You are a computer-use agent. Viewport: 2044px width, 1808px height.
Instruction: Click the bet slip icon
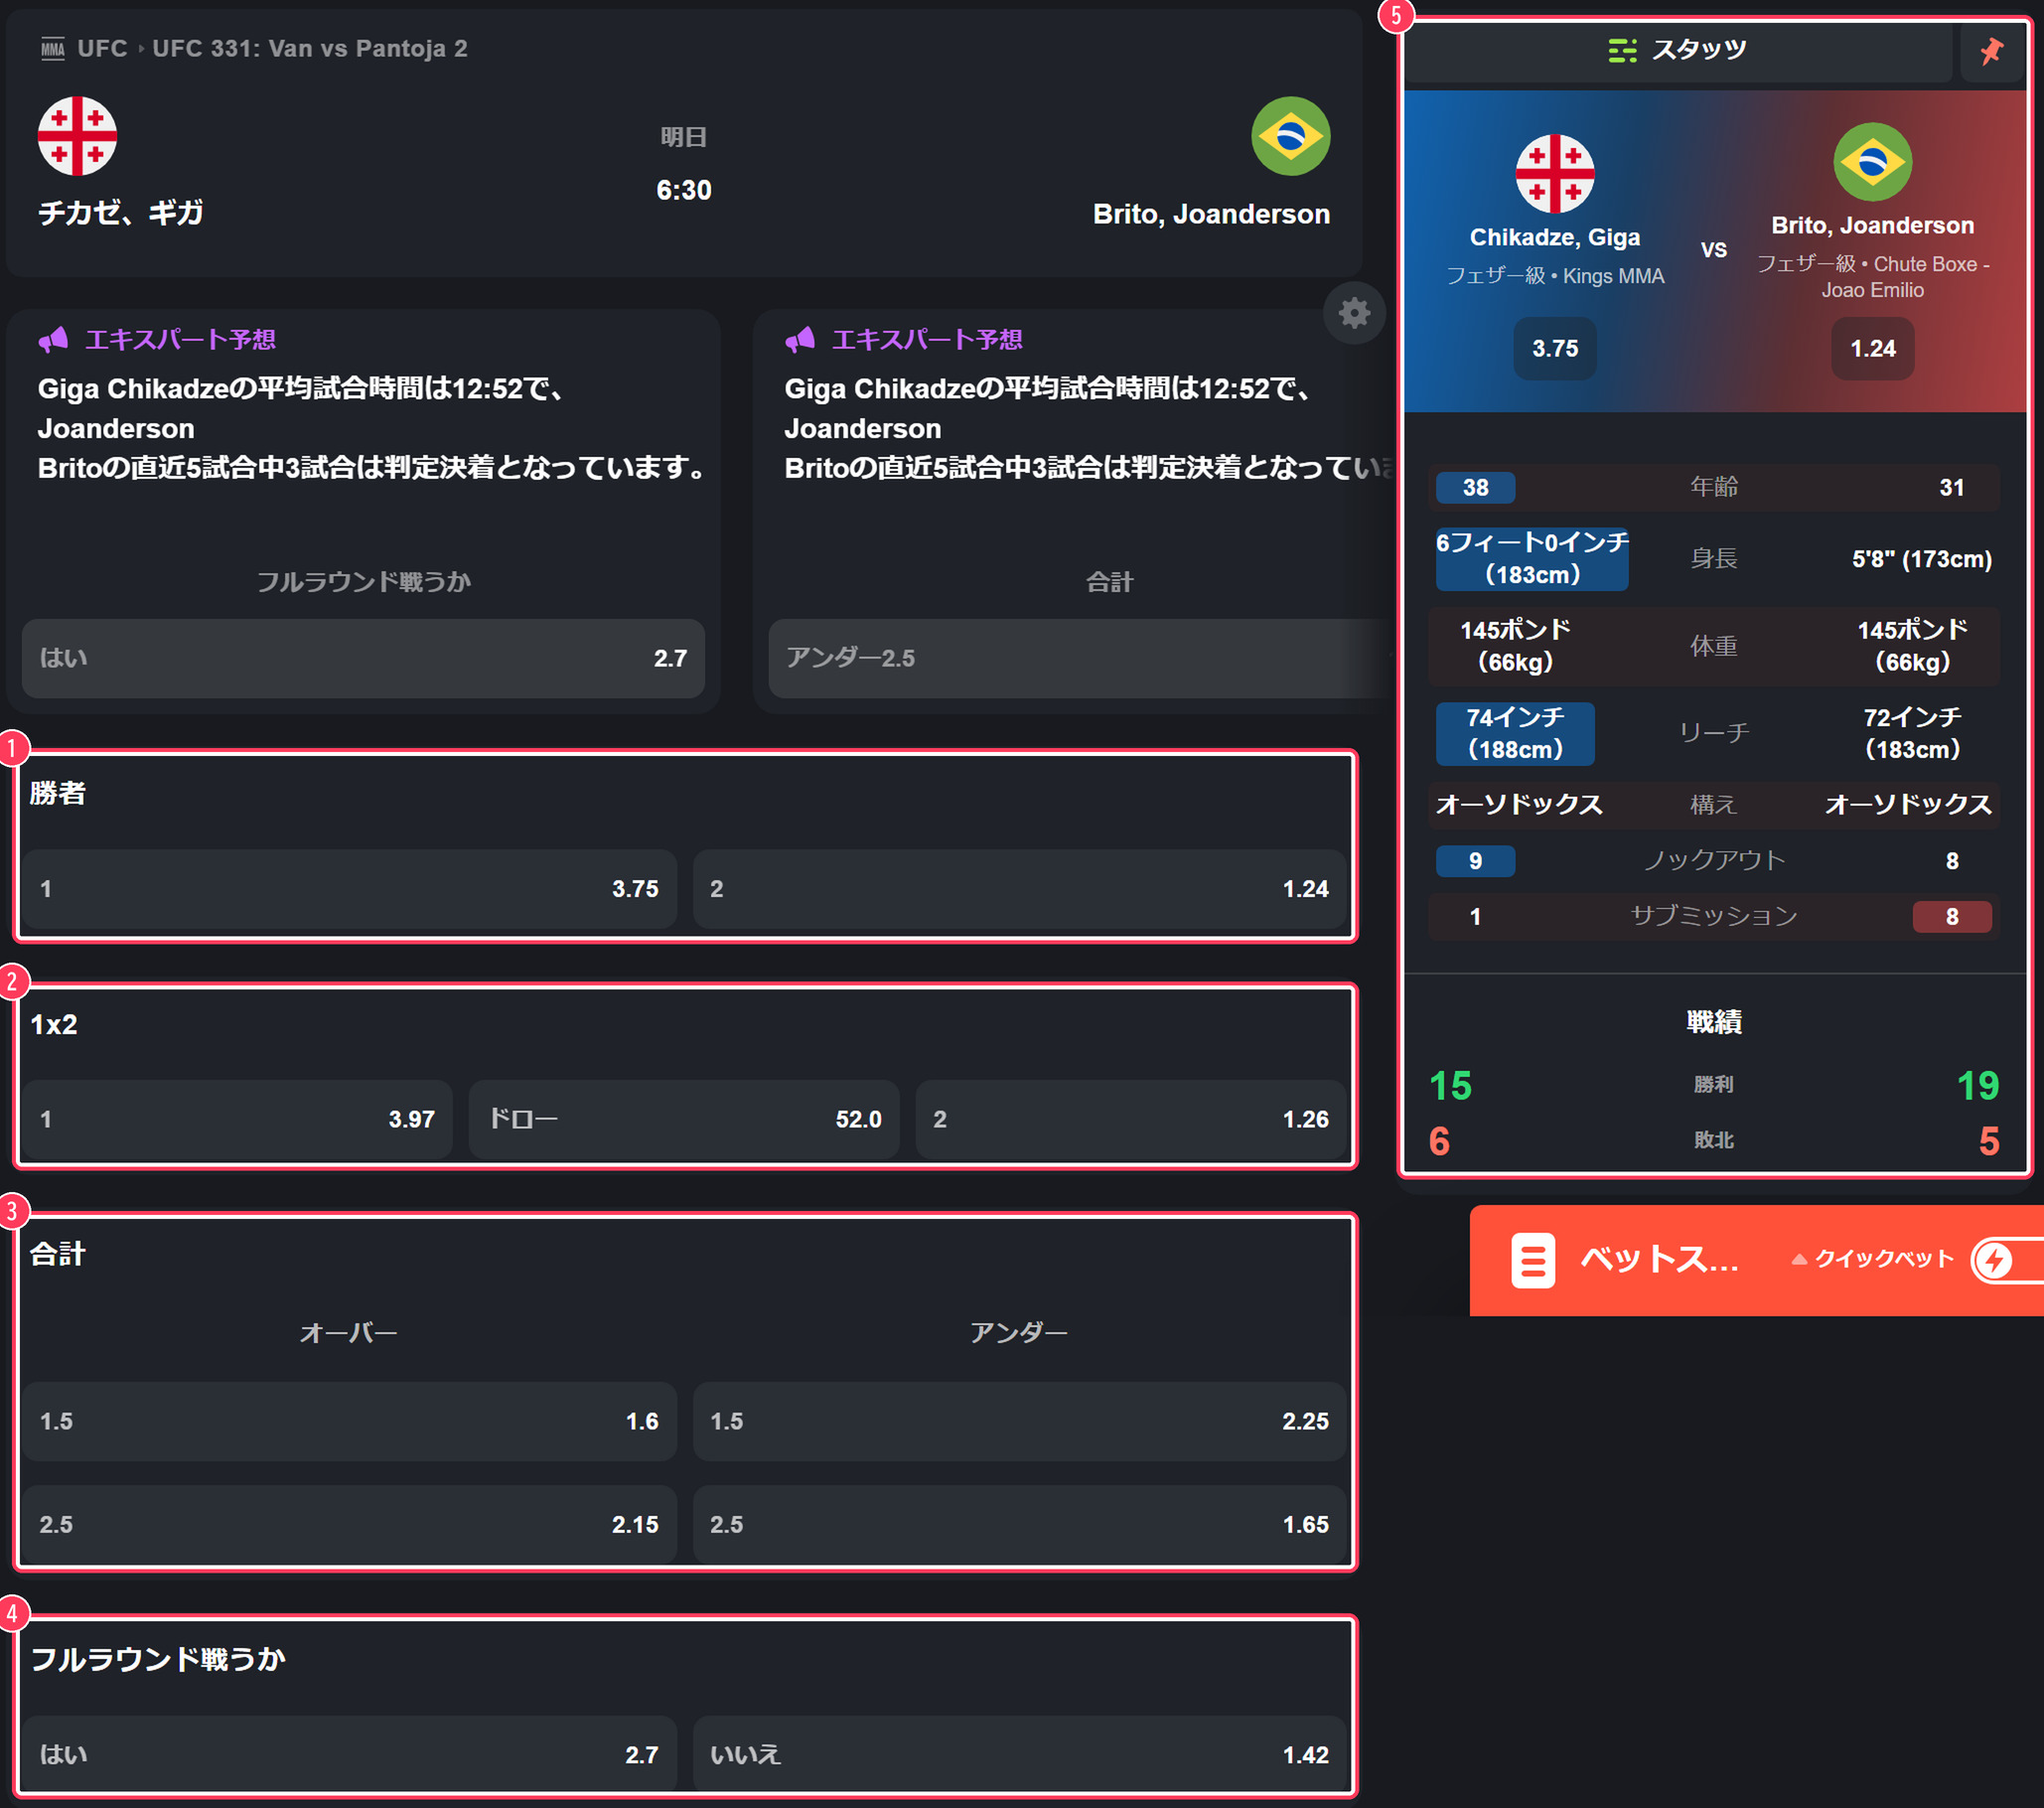click(x=1532, y=1260)
